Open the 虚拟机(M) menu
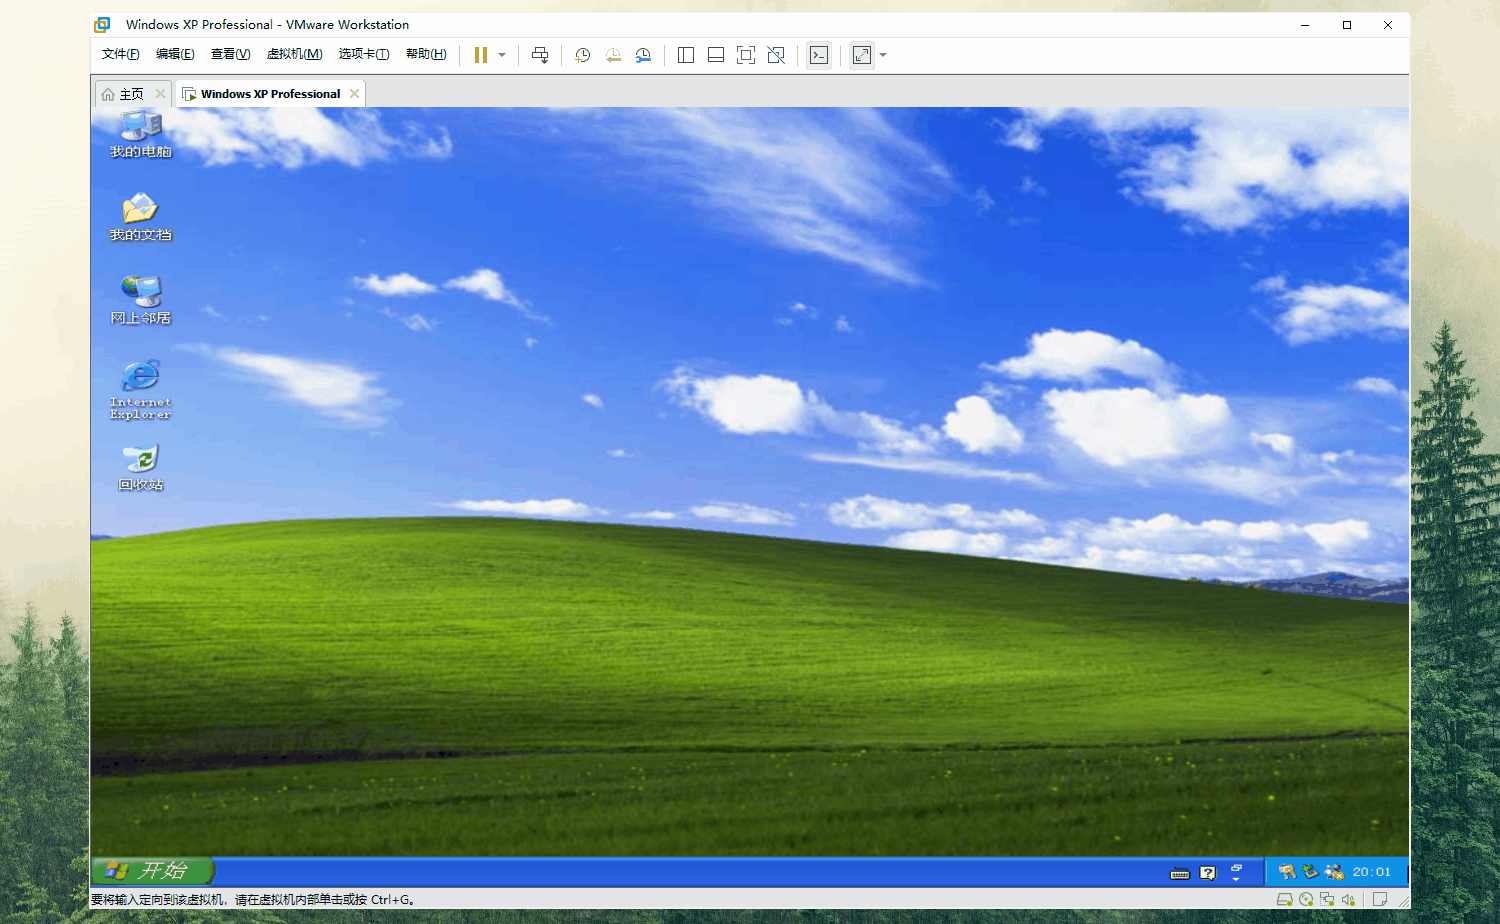The image size is (1500, 924). pos(294,54)
